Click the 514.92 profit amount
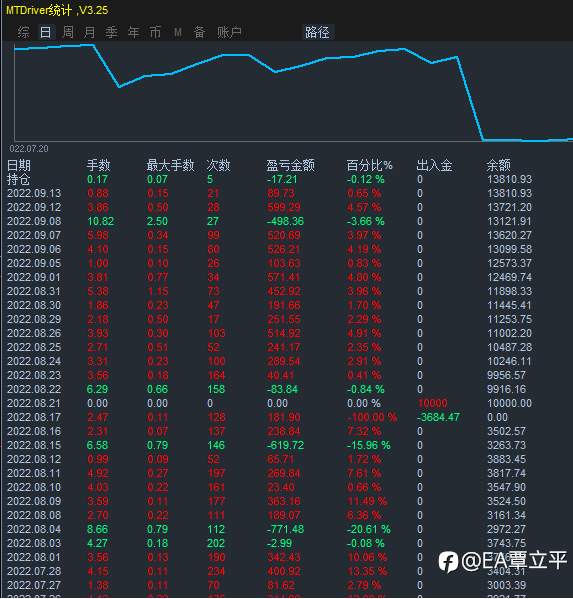The height and width of the screenshot is (599, 573). coord(284,333)
